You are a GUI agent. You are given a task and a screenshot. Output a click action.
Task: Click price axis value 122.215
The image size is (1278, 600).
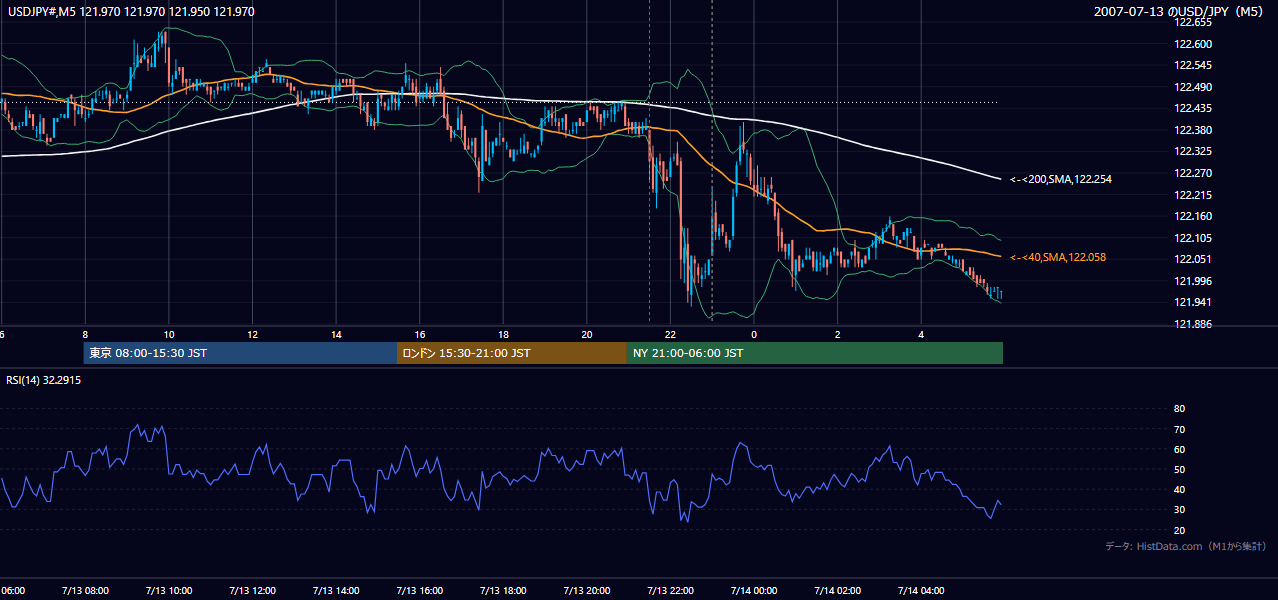pyautogui.click(x=1194, y=195)
